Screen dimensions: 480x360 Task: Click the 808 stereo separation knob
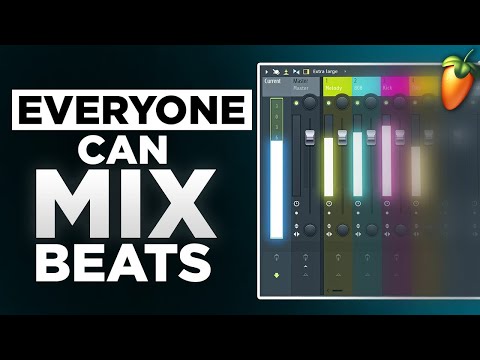(x=372, y=229)
